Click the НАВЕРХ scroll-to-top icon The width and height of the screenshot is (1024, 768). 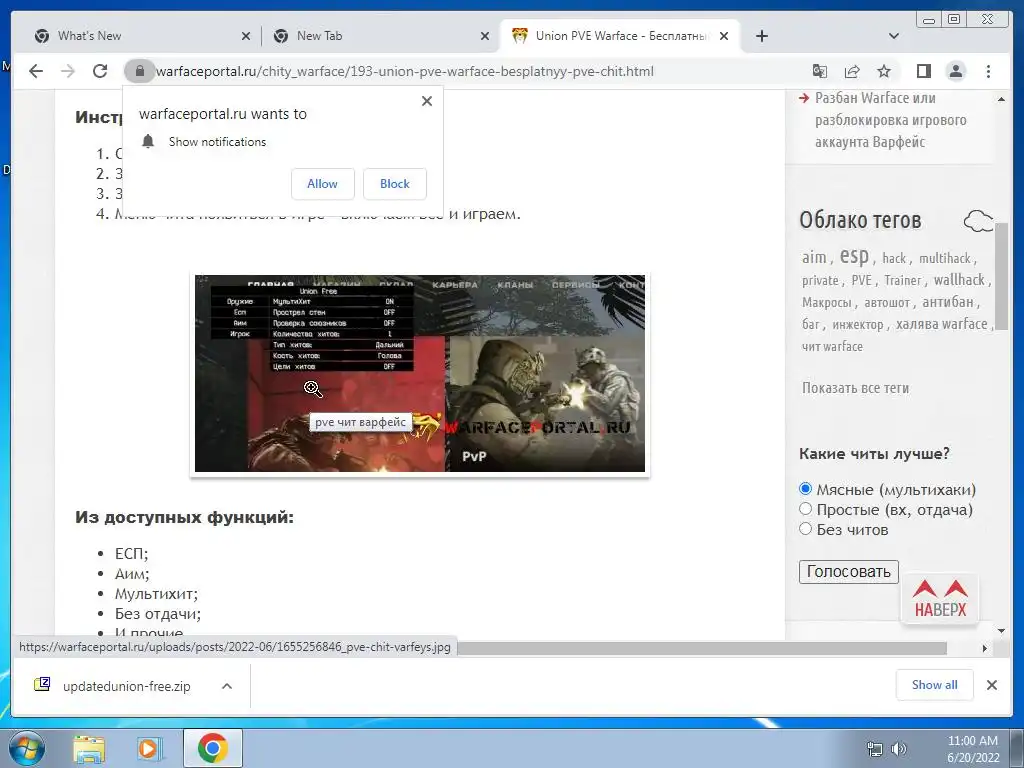coord(940,598)
